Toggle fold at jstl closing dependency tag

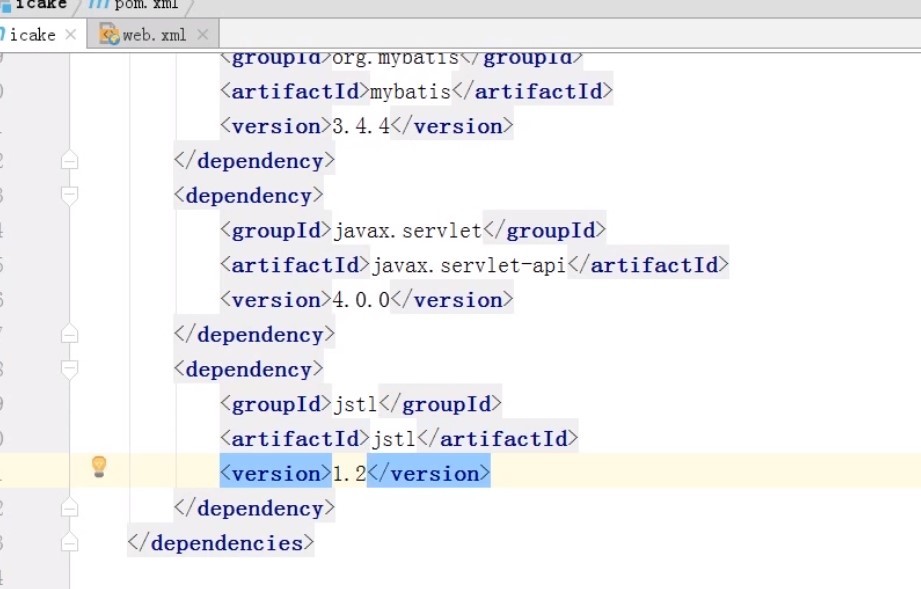tap(69, 508)
